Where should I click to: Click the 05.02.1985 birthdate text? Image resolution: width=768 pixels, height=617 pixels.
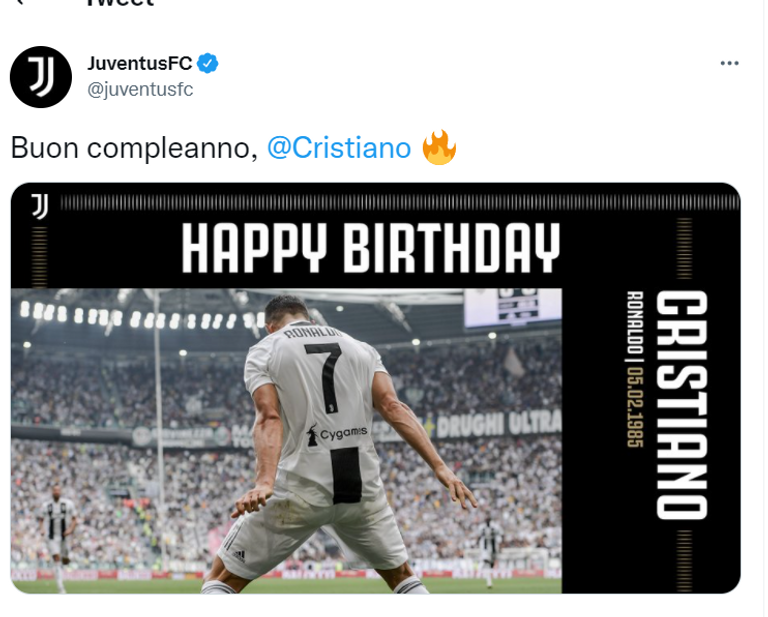[x=635, y=407]
